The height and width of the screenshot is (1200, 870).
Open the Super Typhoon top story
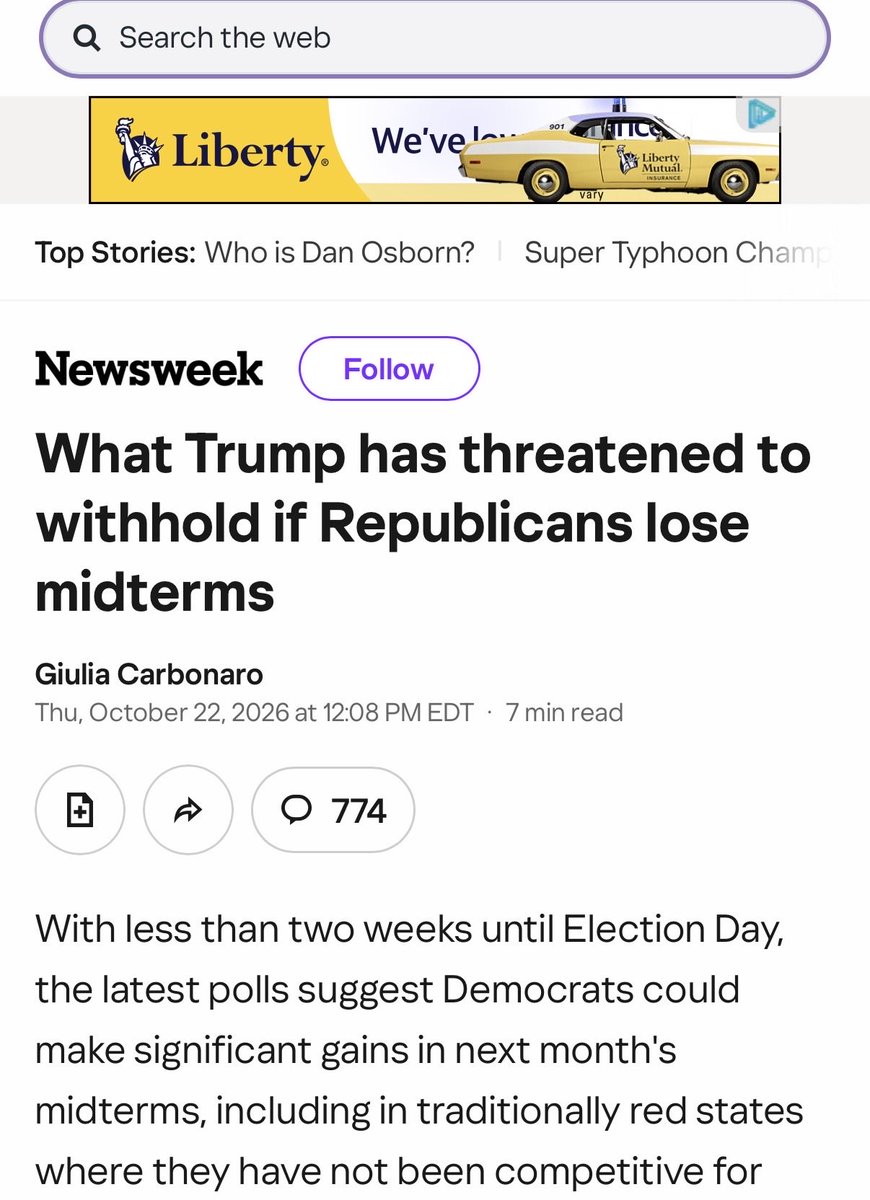pyautogui.click(x=677, y=252)
